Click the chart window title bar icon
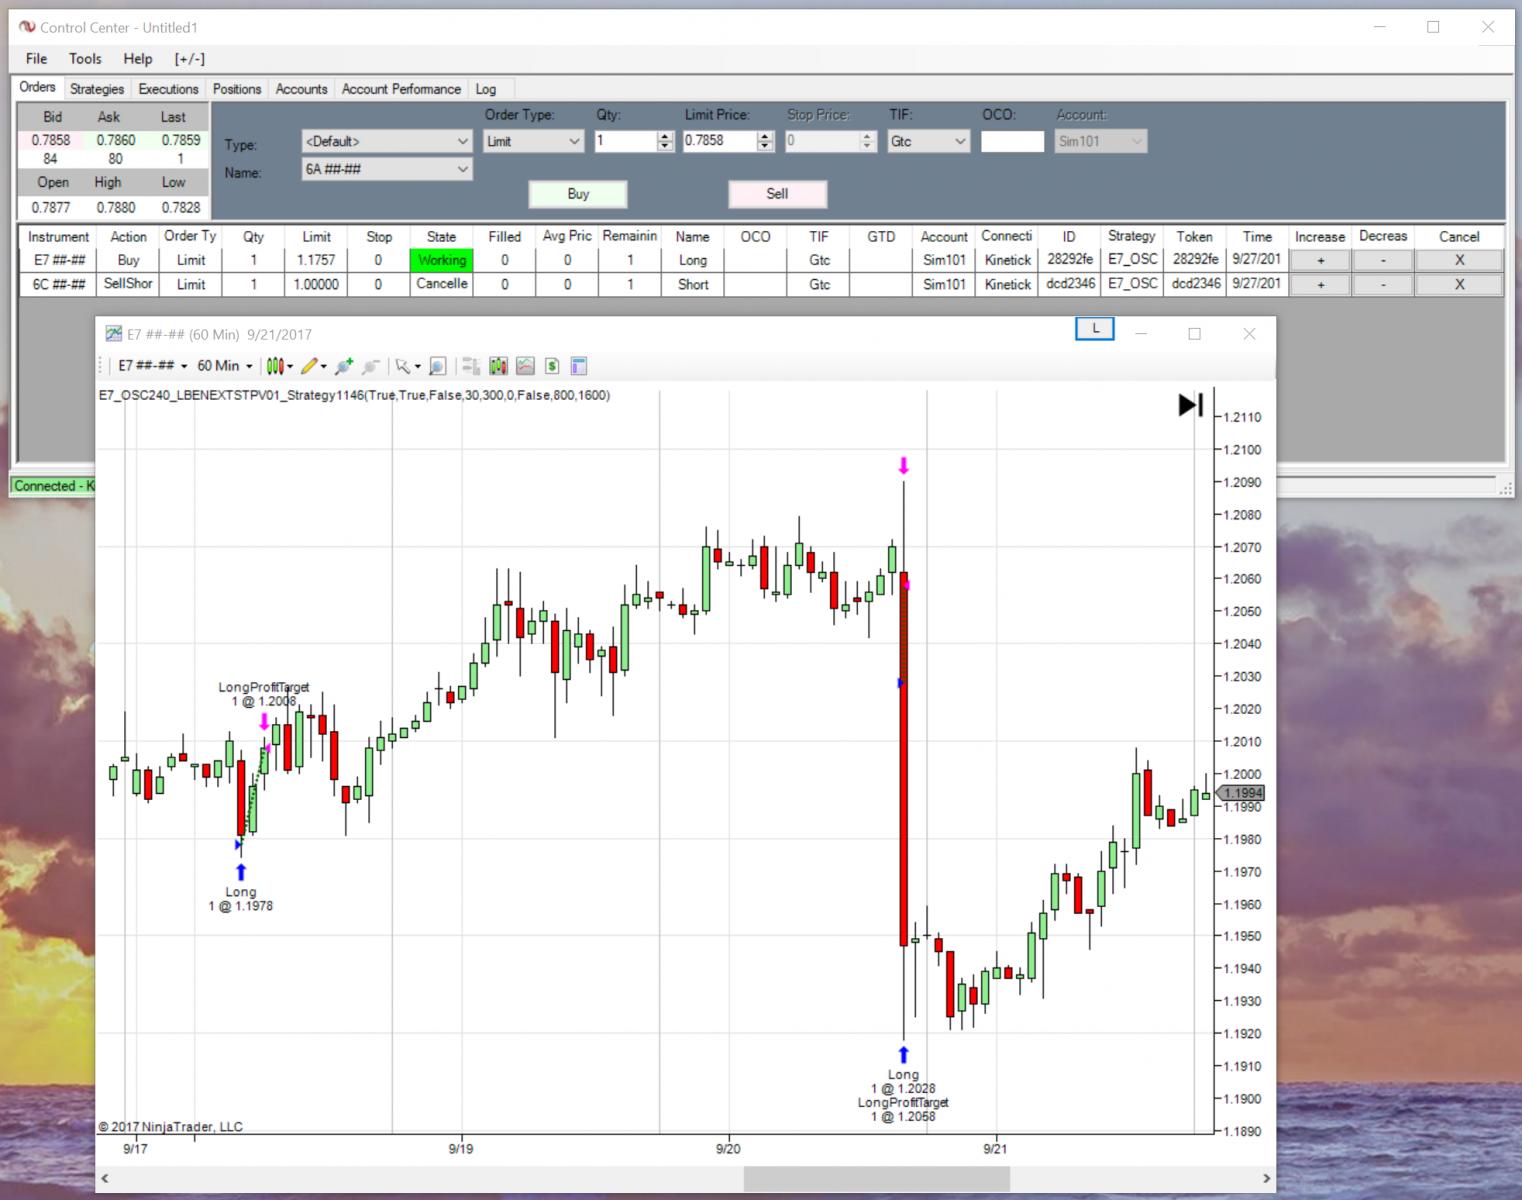 point(114,334)
